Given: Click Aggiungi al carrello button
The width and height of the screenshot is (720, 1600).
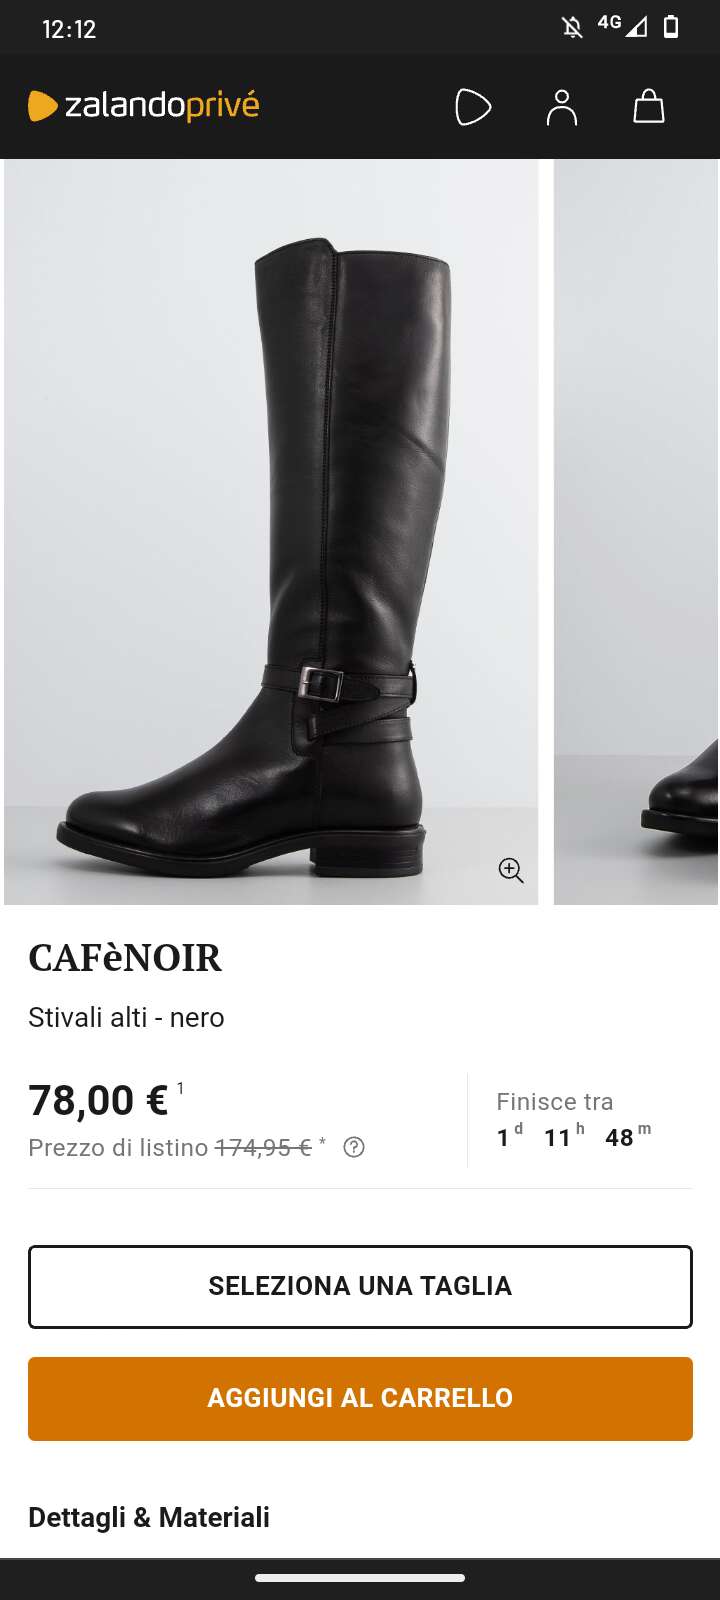Looking at the screenshot, I should point(360,1398).
